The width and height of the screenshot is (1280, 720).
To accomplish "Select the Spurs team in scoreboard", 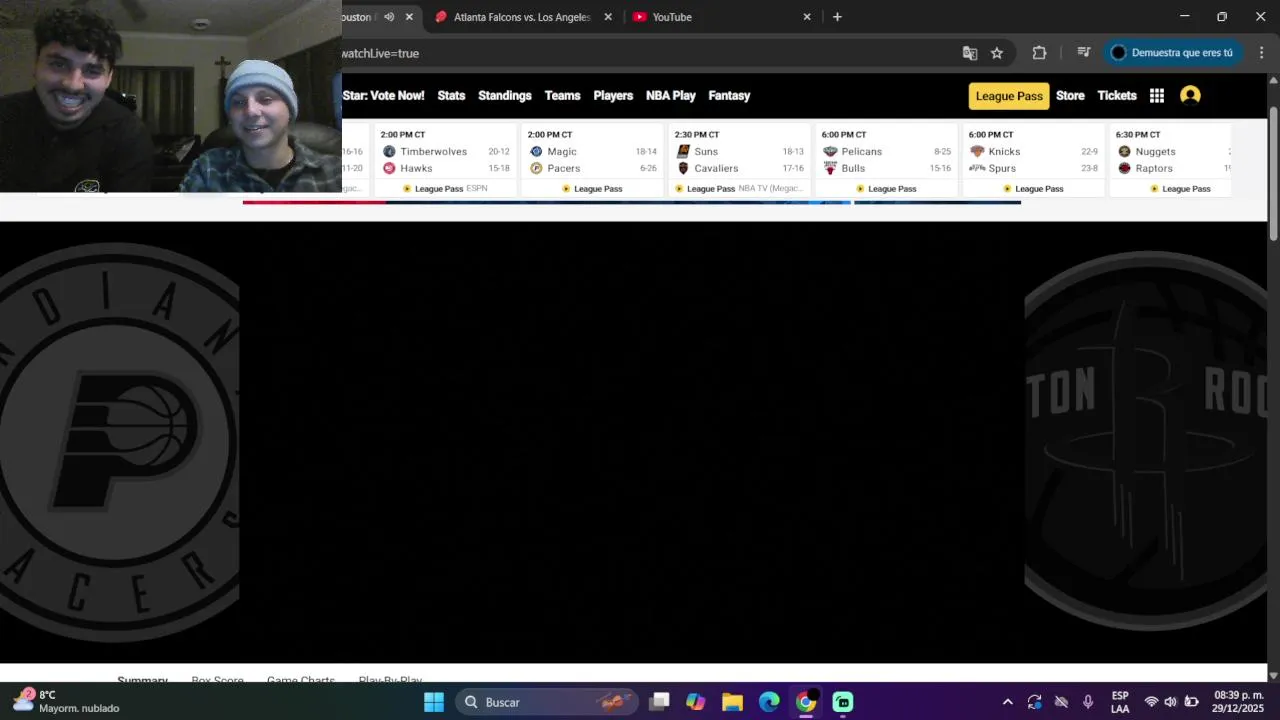I will pos(1002,169).
